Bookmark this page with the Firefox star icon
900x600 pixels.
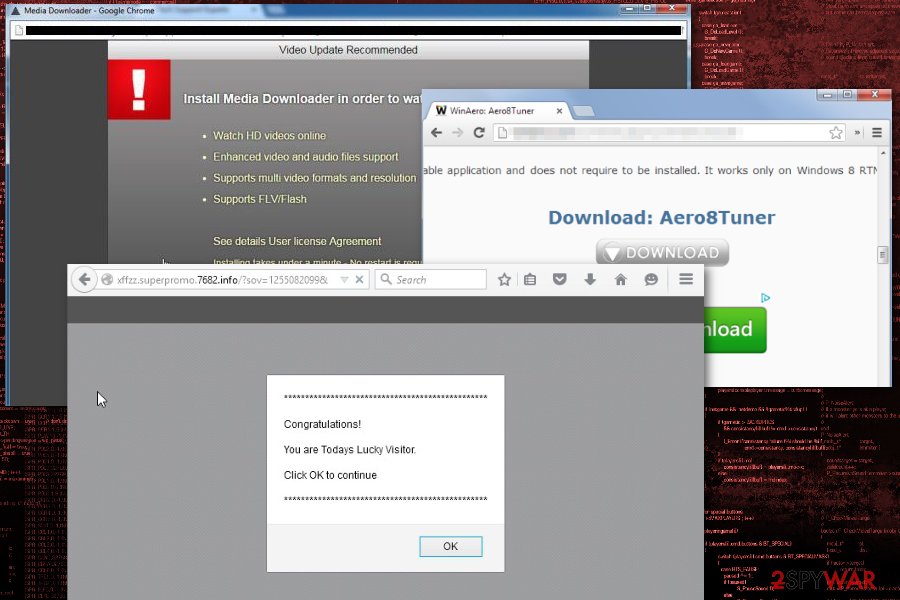(504, 280)
